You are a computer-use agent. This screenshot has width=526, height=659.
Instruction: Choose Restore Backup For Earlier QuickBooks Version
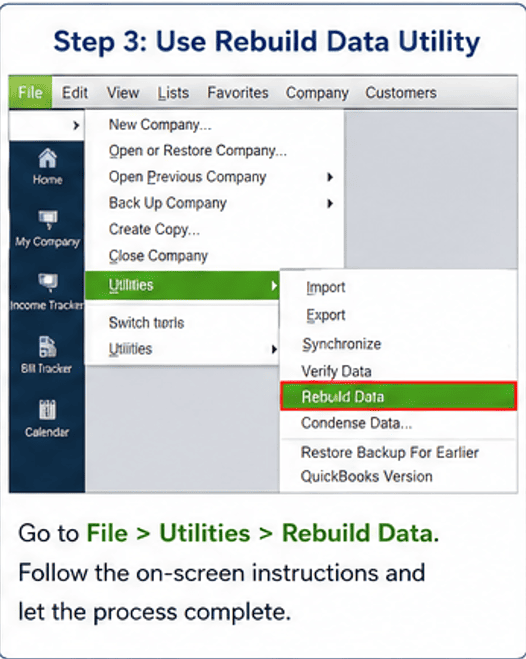398,464
